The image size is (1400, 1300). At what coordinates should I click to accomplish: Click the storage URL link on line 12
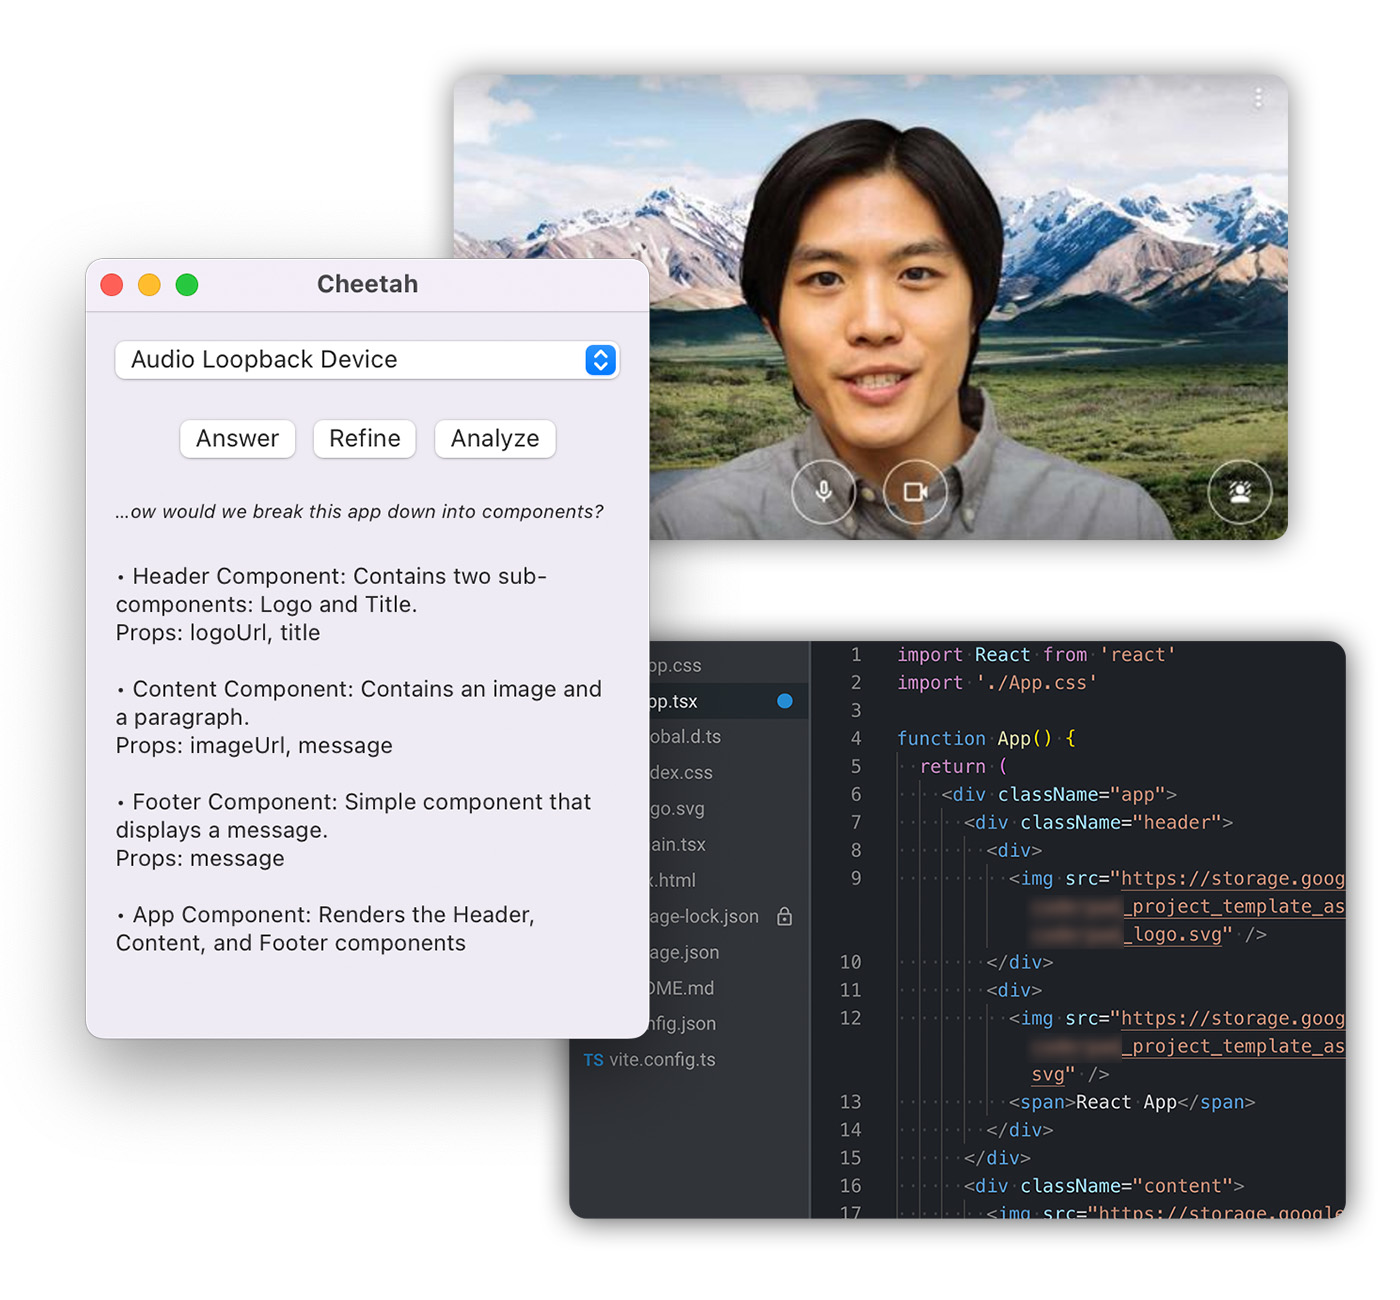(x=1230, y=1018)
